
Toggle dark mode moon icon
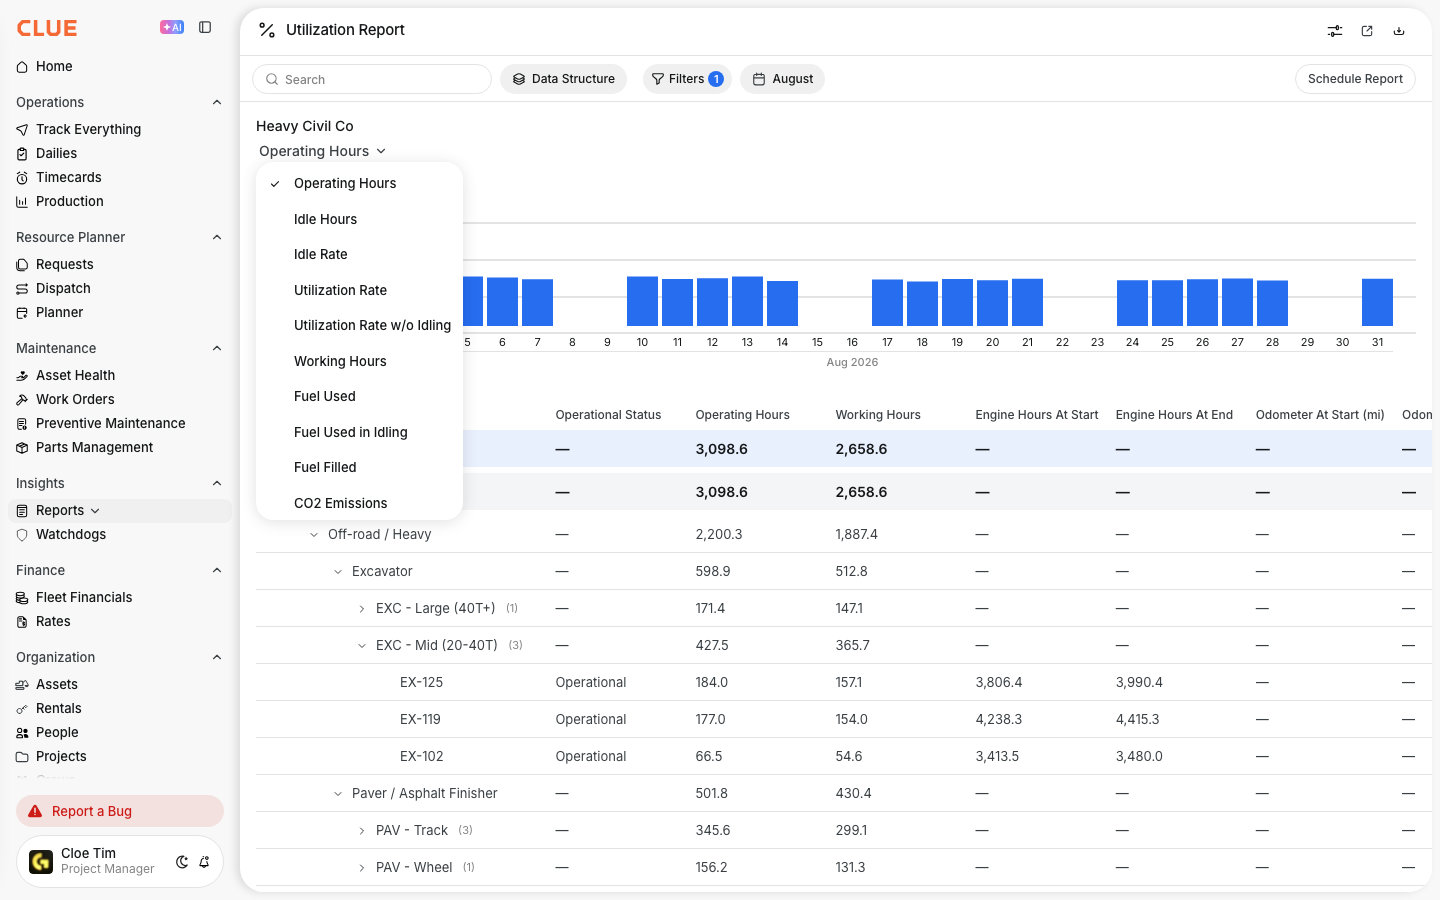182,862
